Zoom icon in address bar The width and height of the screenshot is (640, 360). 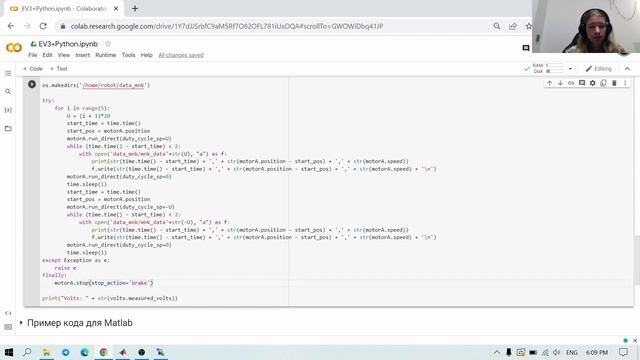coord(497,26)
